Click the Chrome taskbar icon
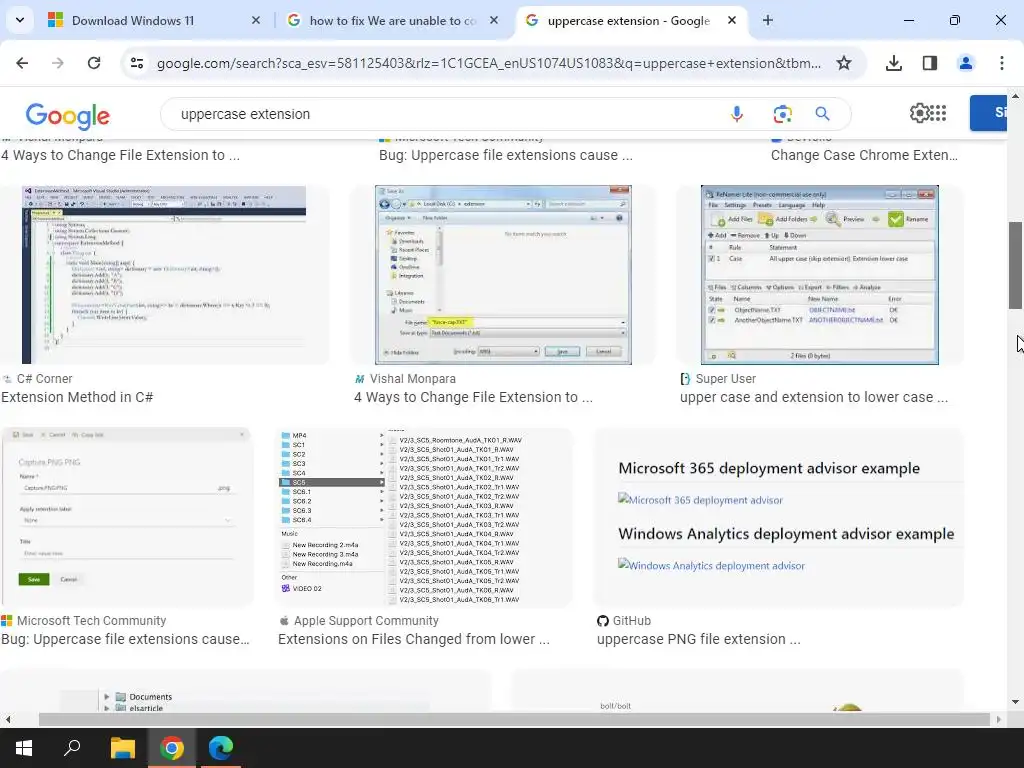Viewport: 1024px width, 768px height. 172,748
